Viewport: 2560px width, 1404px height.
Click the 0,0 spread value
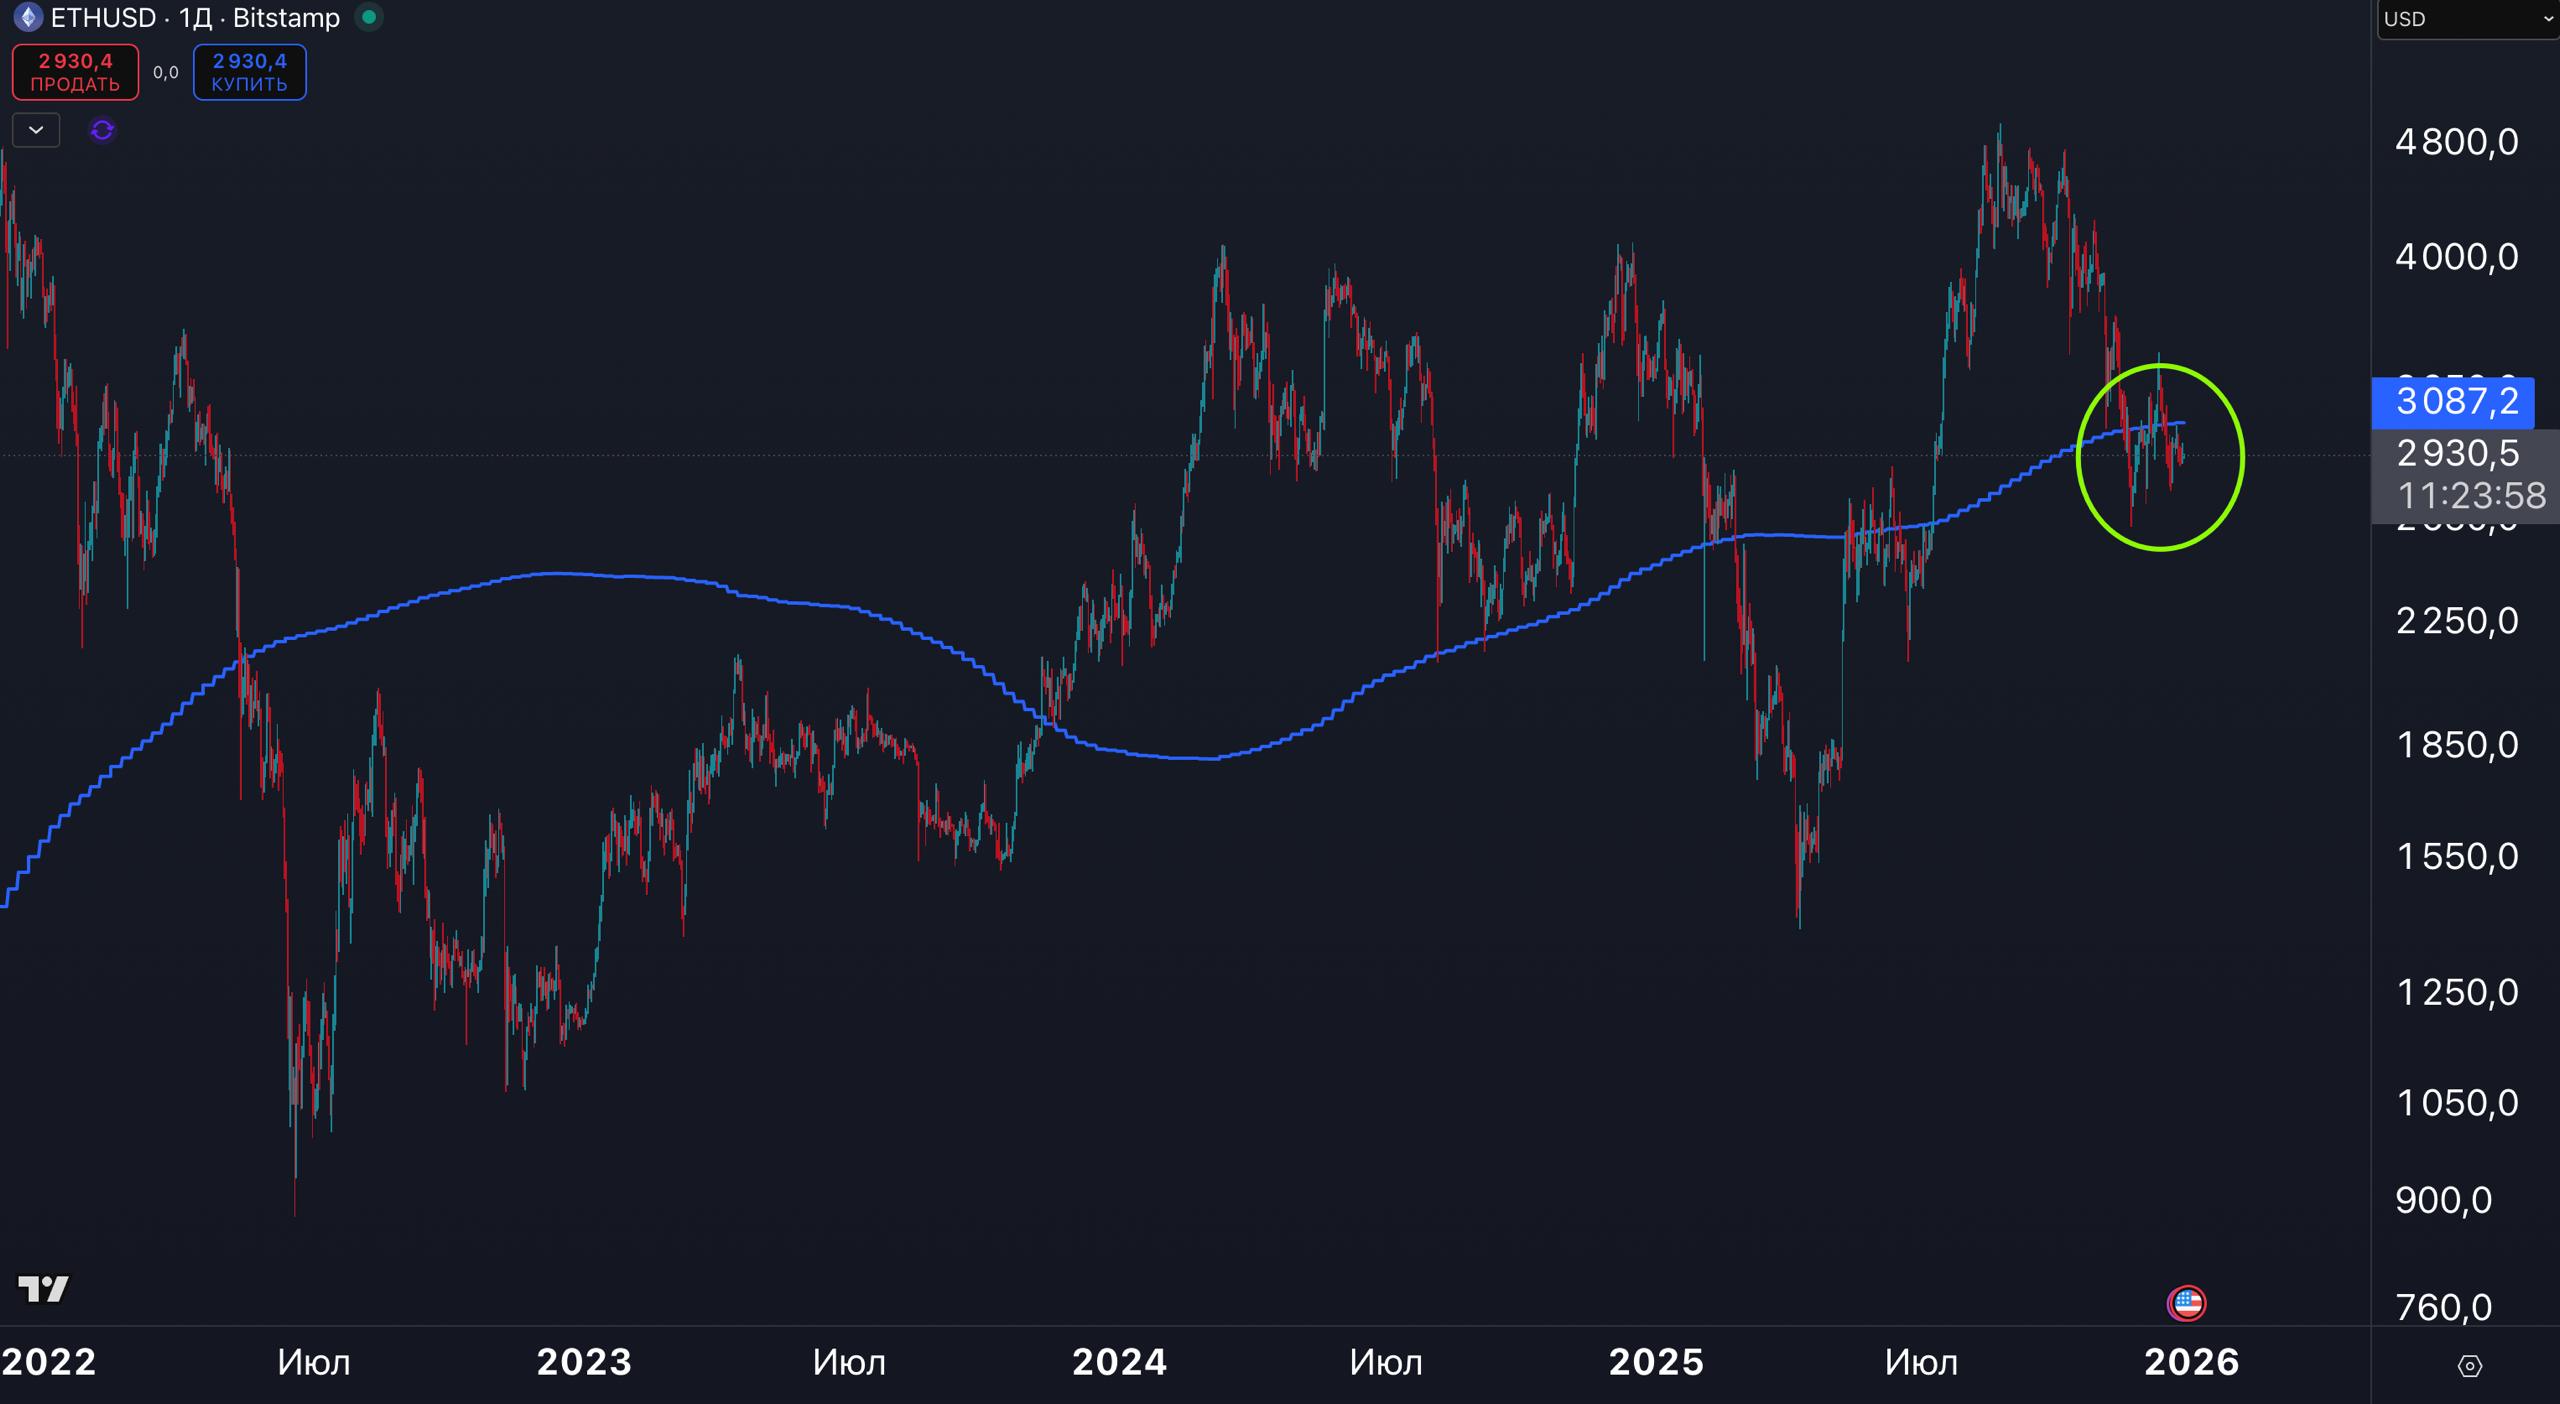click(166, 72)
